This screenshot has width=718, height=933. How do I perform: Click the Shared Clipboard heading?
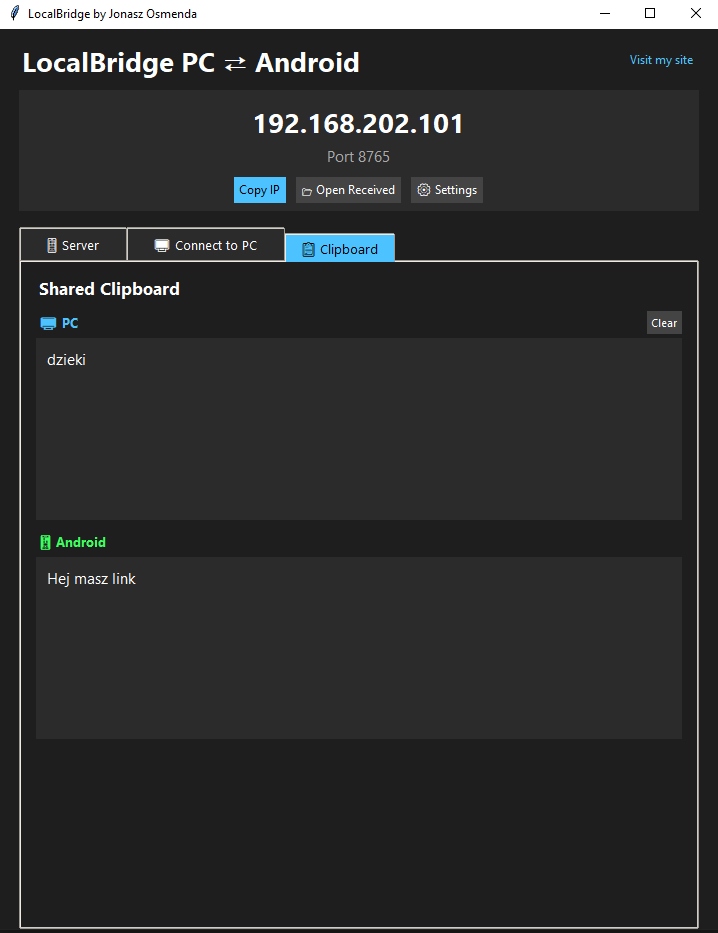pyautogui.click(x=109, y=289)
